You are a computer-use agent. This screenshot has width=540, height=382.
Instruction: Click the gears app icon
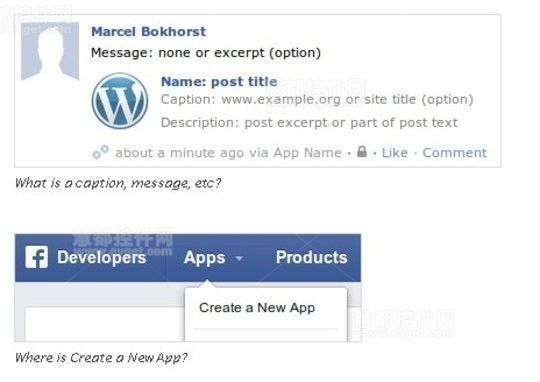click(x=101, y=152)
